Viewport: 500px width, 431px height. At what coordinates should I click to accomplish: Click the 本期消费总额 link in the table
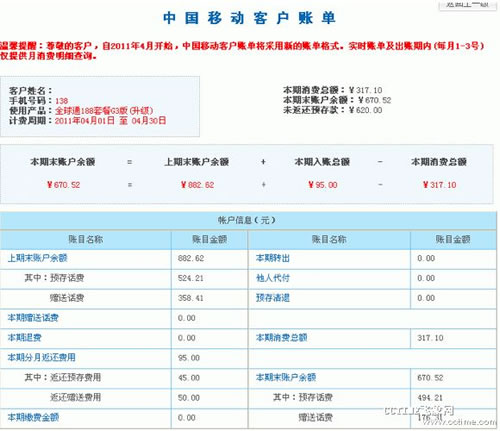[281, 338]
